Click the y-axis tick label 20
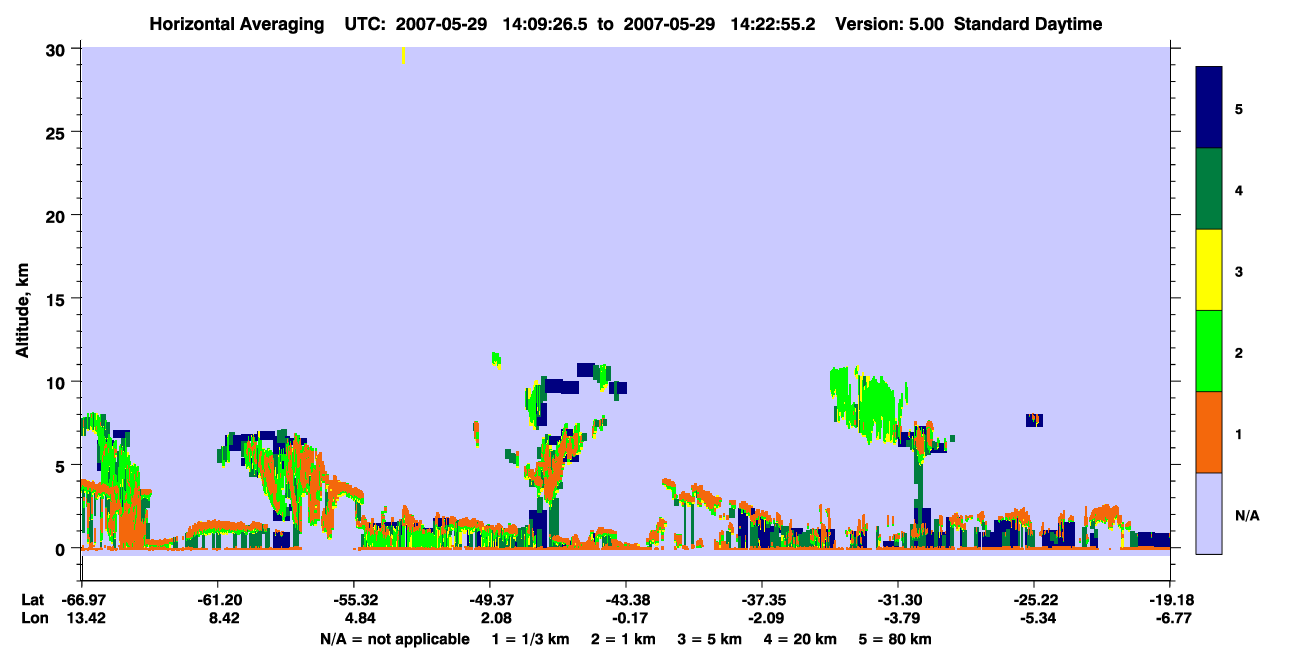This screenshot has height=667, width=1300. click(x=58, y=215)
